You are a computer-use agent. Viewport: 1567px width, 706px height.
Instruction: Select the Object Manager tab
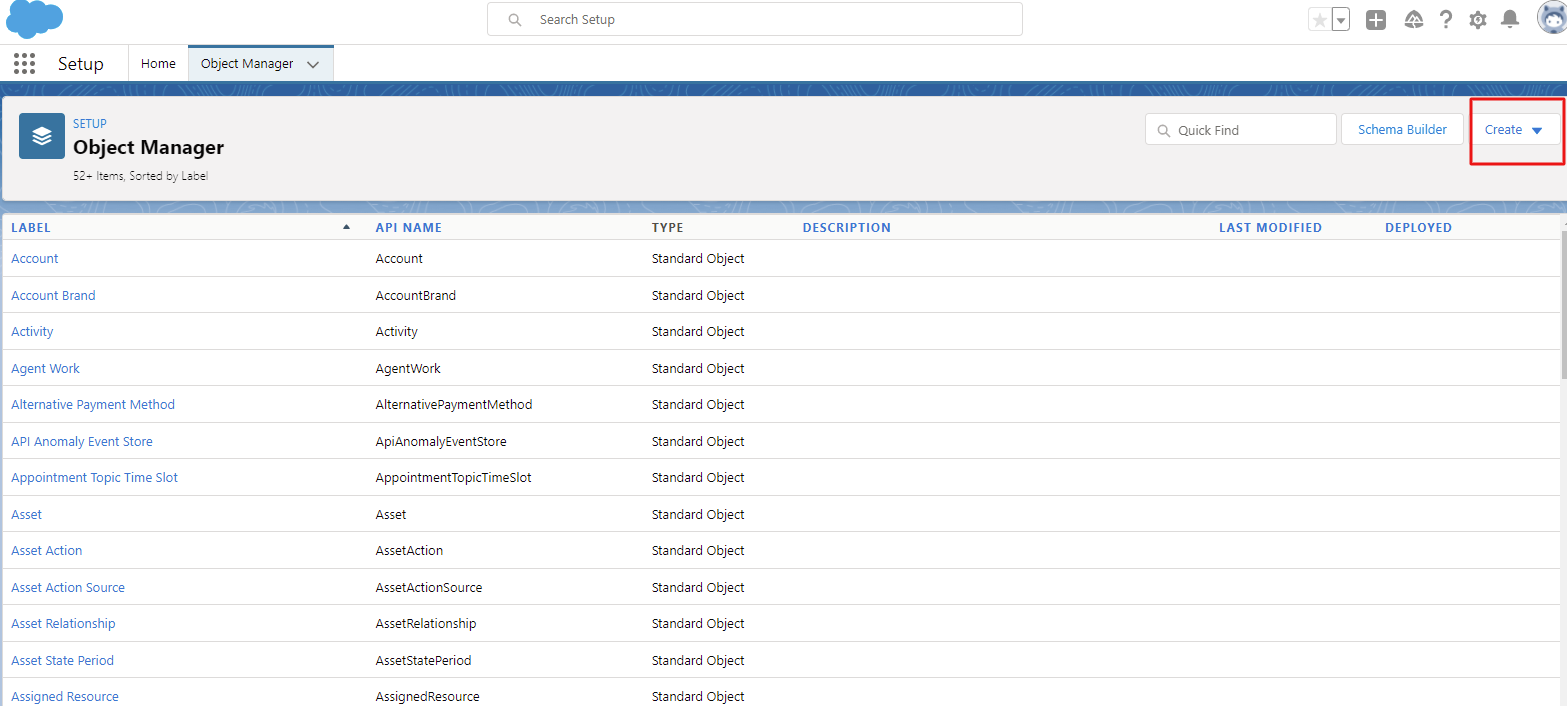(247, 63)
